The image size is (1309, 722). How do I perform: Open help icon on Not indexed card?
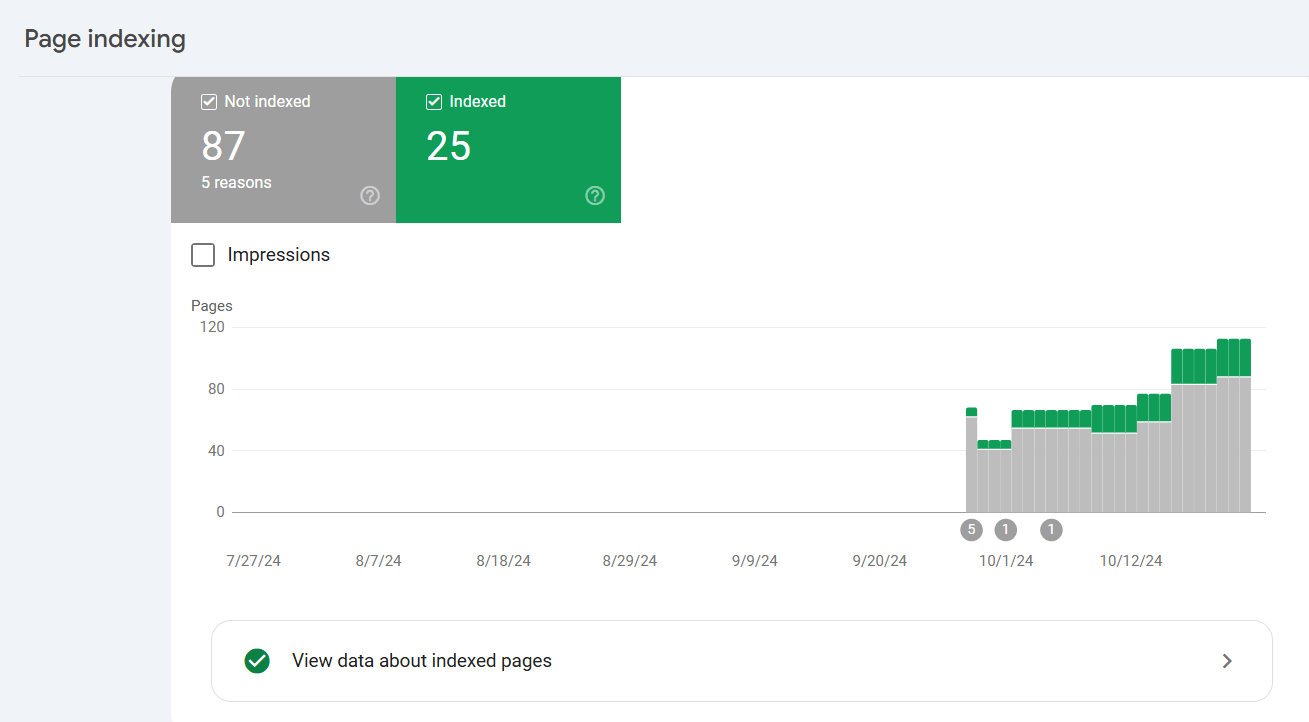click(x=370, y=196)
